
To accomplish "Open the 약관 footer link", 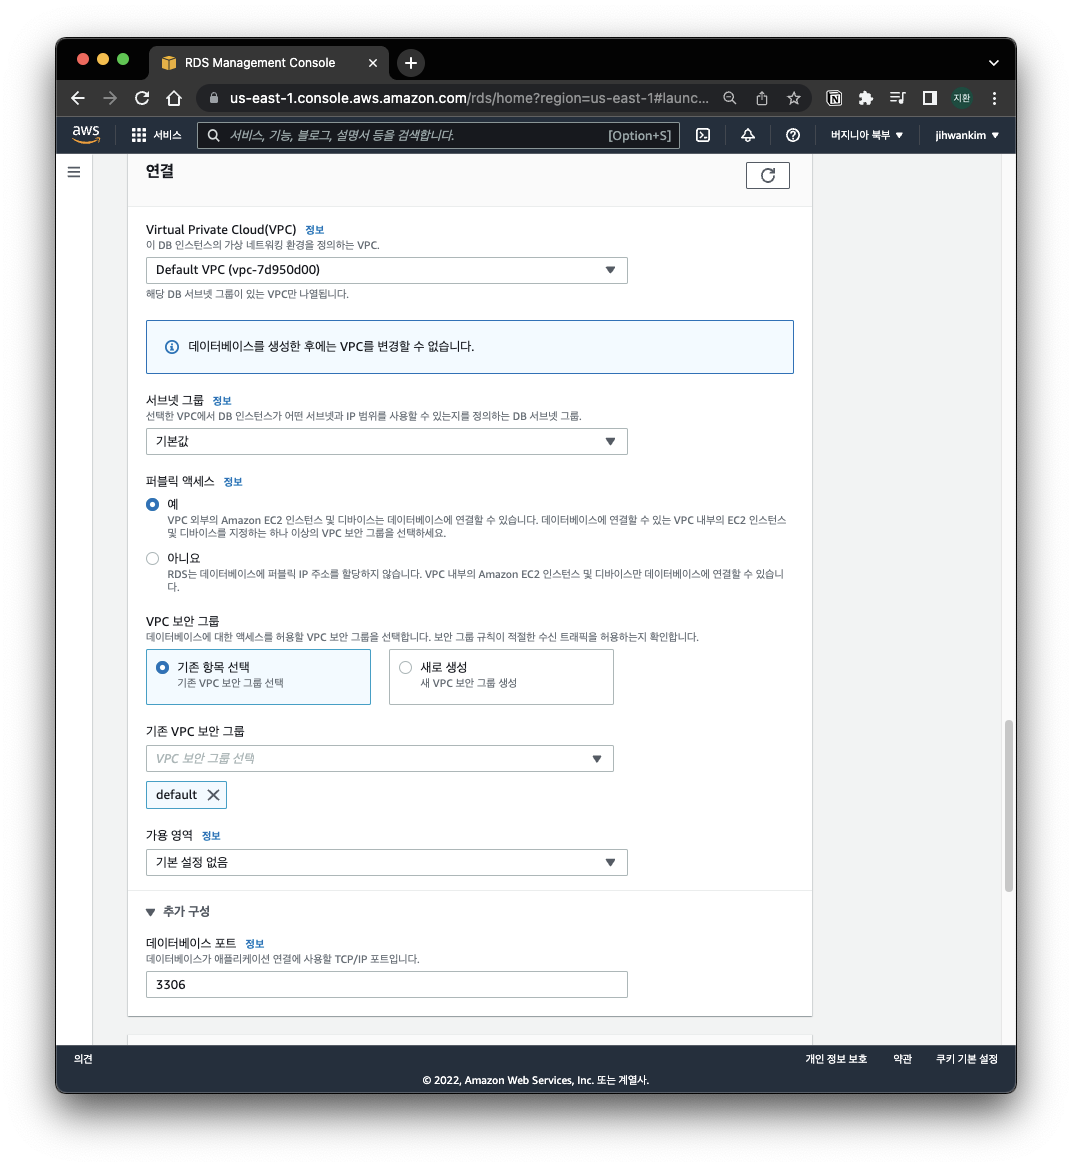I will click(x=902, y=1059).
